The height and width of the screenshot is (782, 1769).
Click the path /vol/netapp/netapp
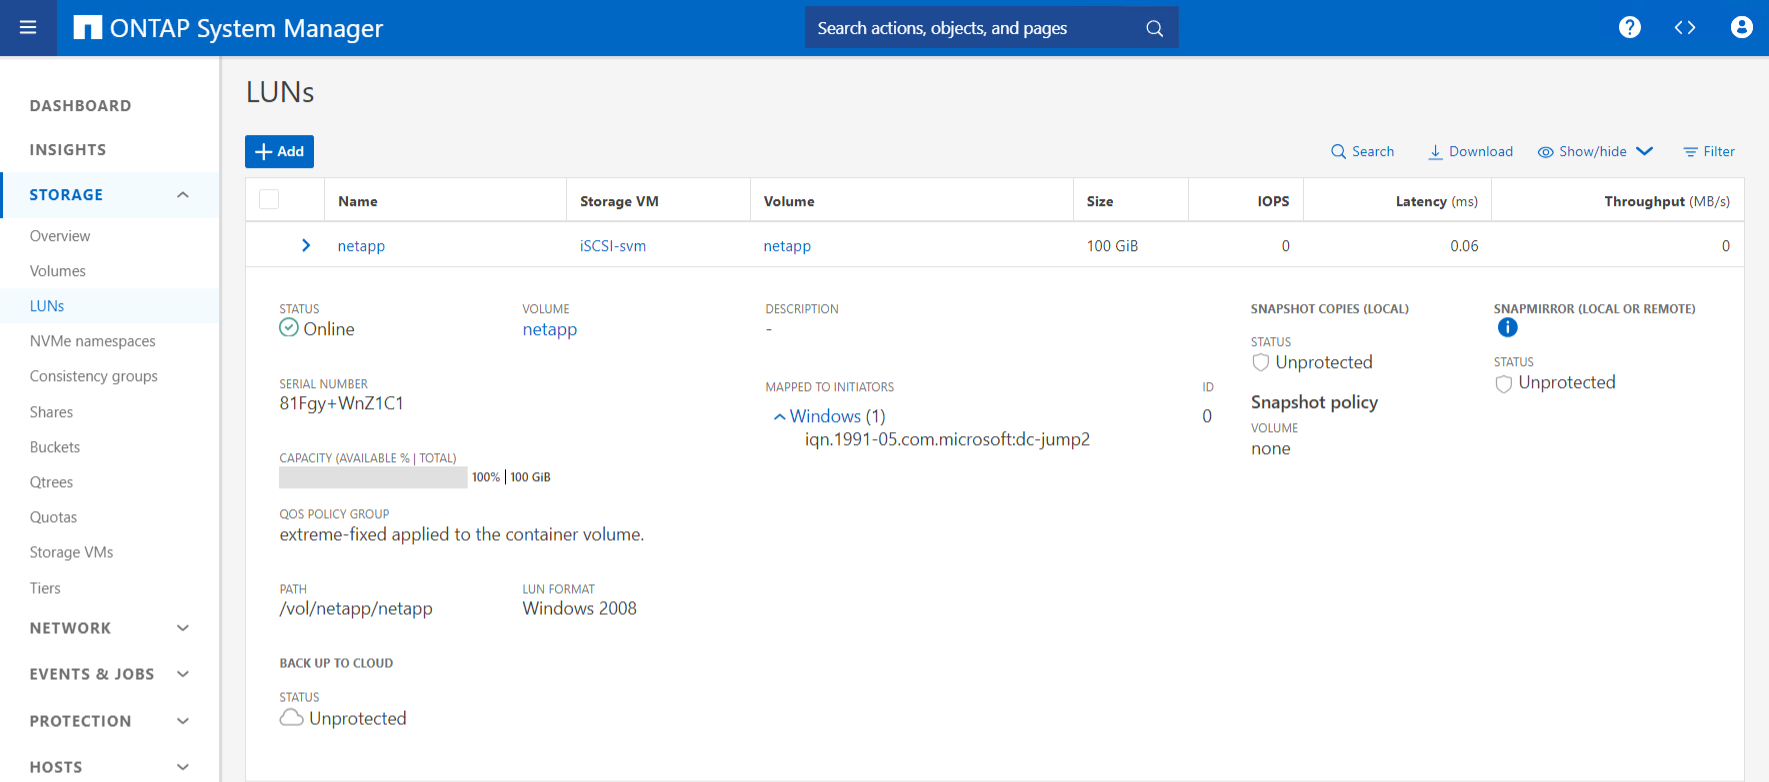[356, 608]
